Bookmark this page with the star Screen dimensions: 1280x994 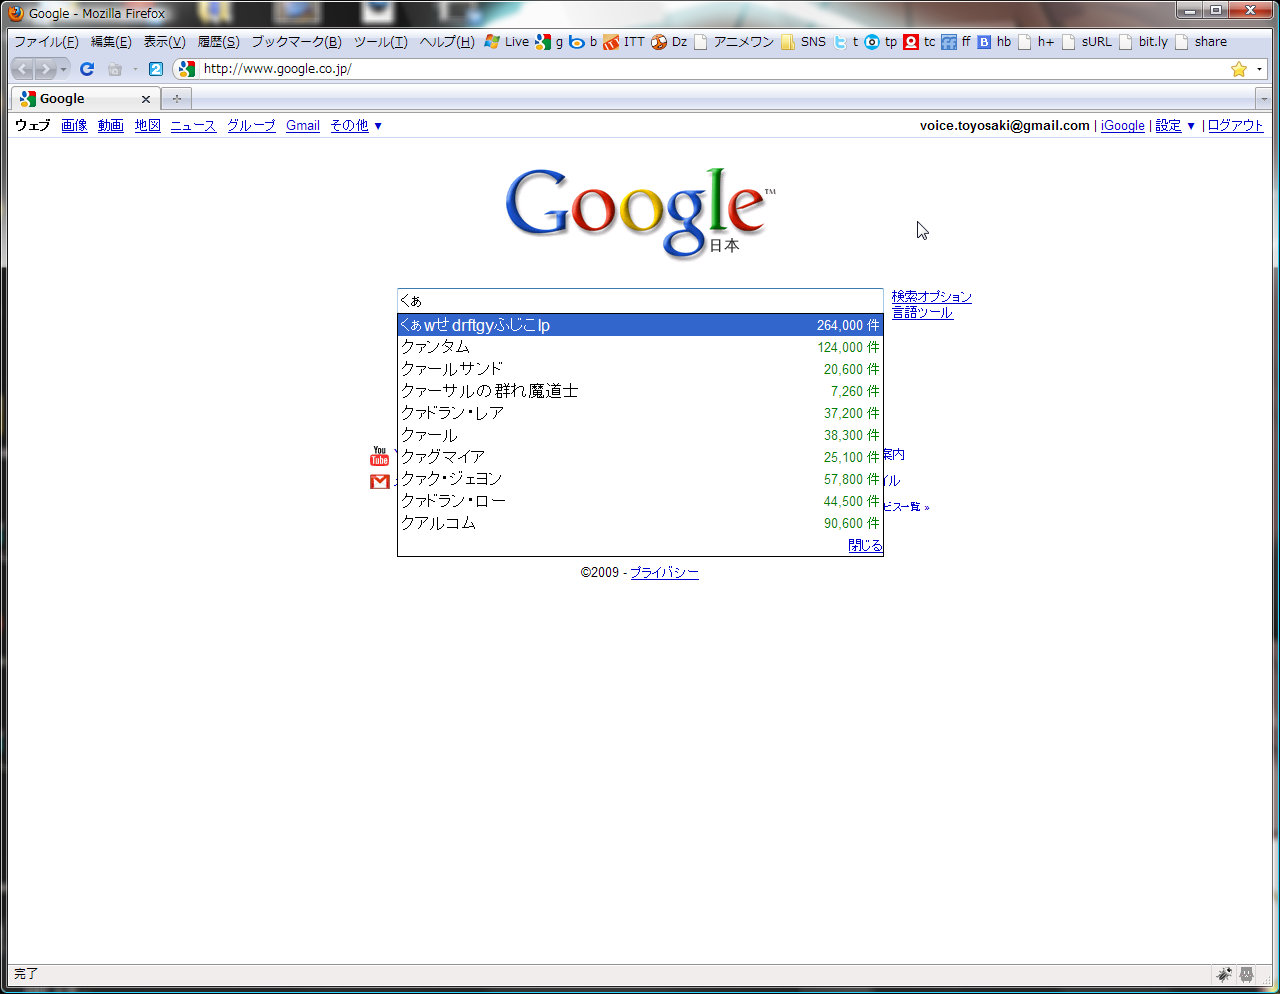pyautogui.click(x=1239, y=69)
